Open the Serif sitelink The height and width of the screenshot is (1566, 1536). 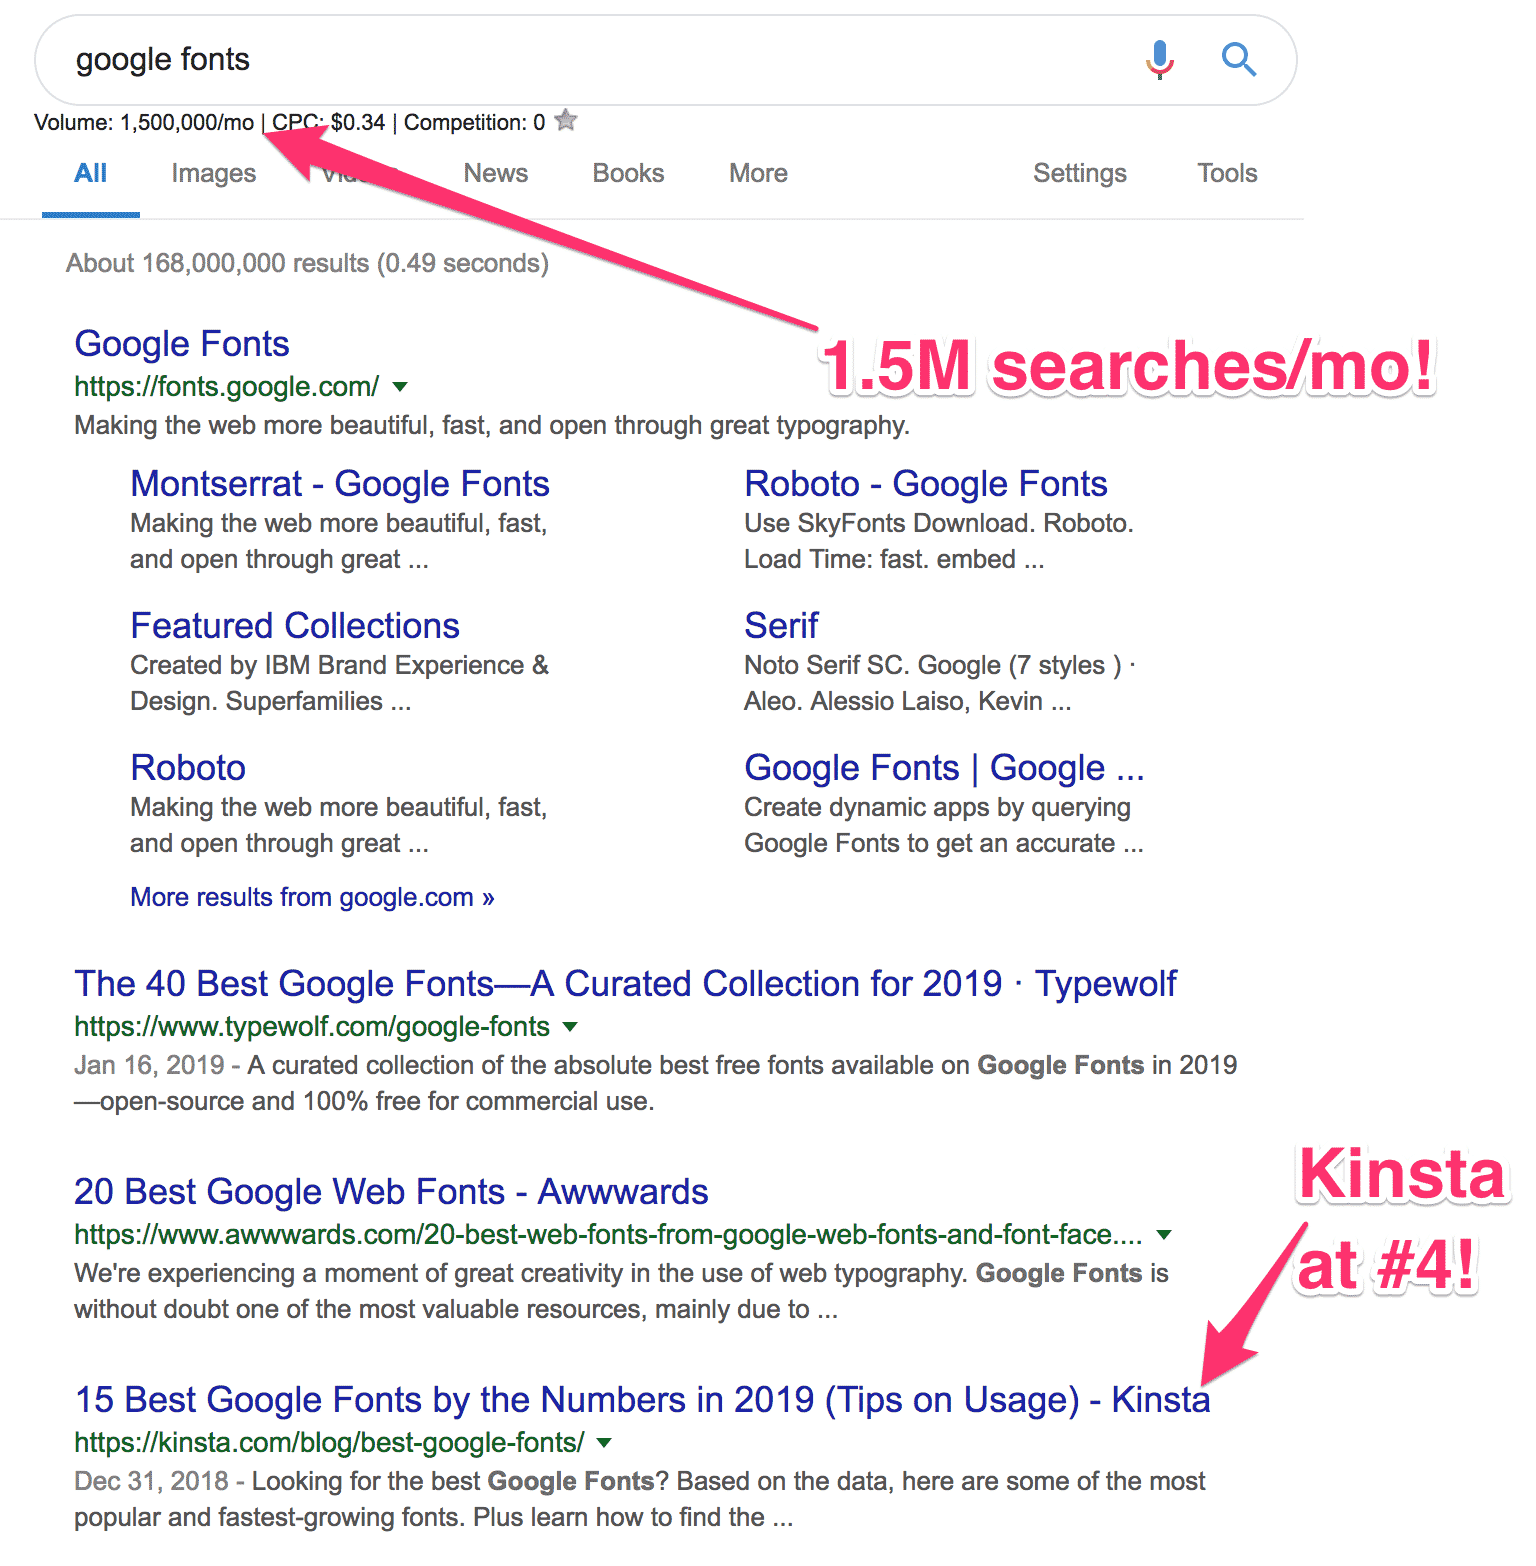tap(781, 625)
